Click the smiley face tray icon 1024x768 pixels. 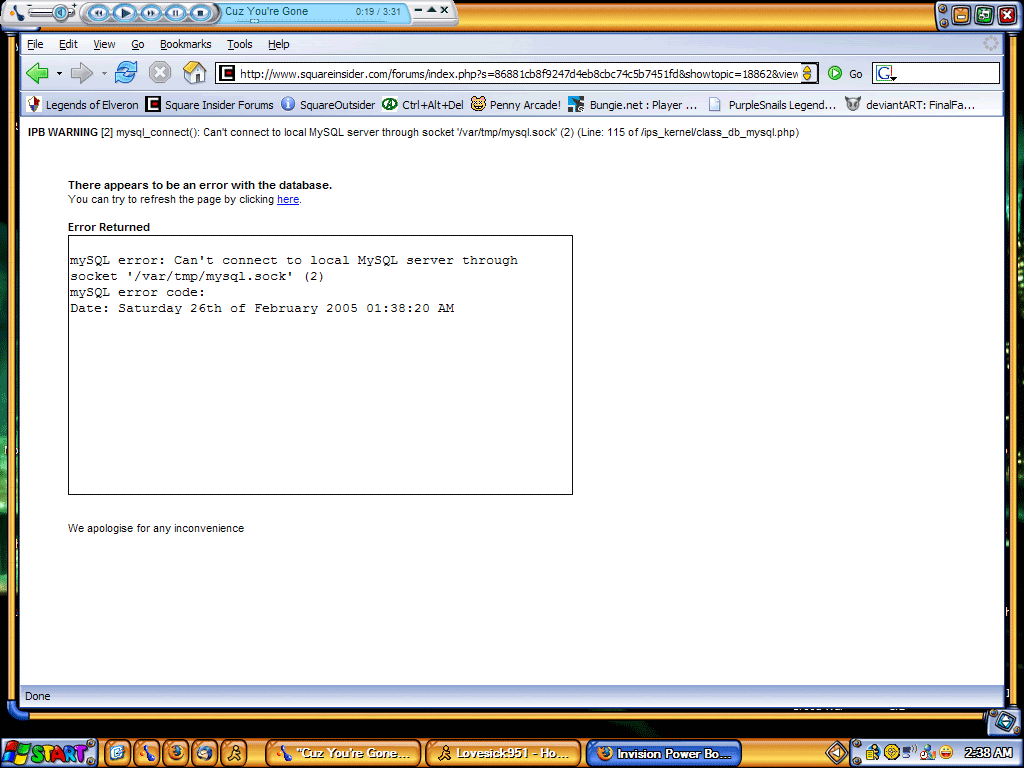945,753
